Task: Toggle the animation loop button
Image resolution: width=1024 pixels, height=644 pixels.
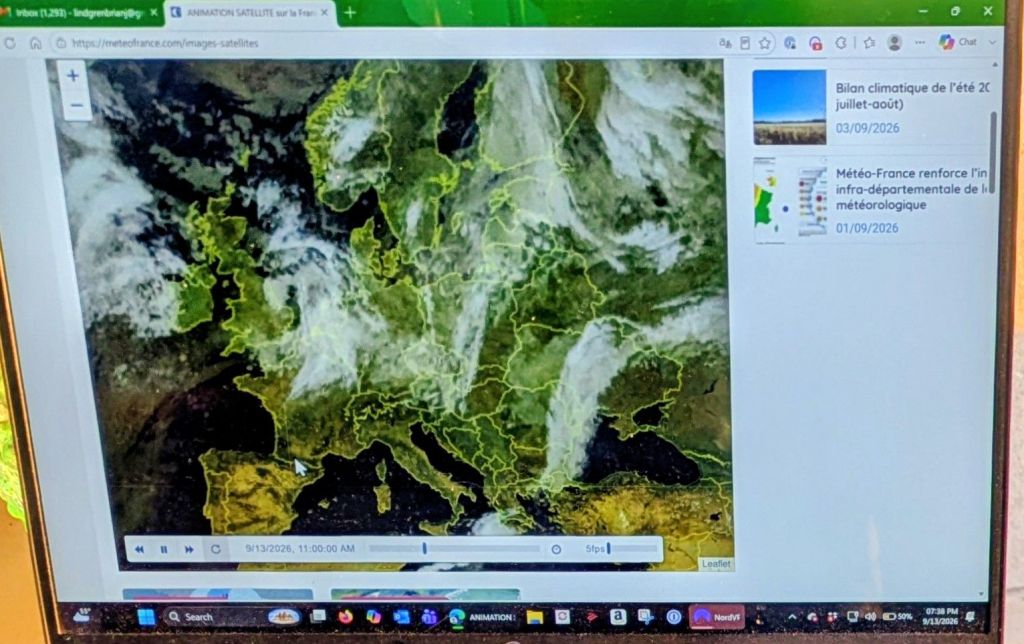Action: (216, 549)
